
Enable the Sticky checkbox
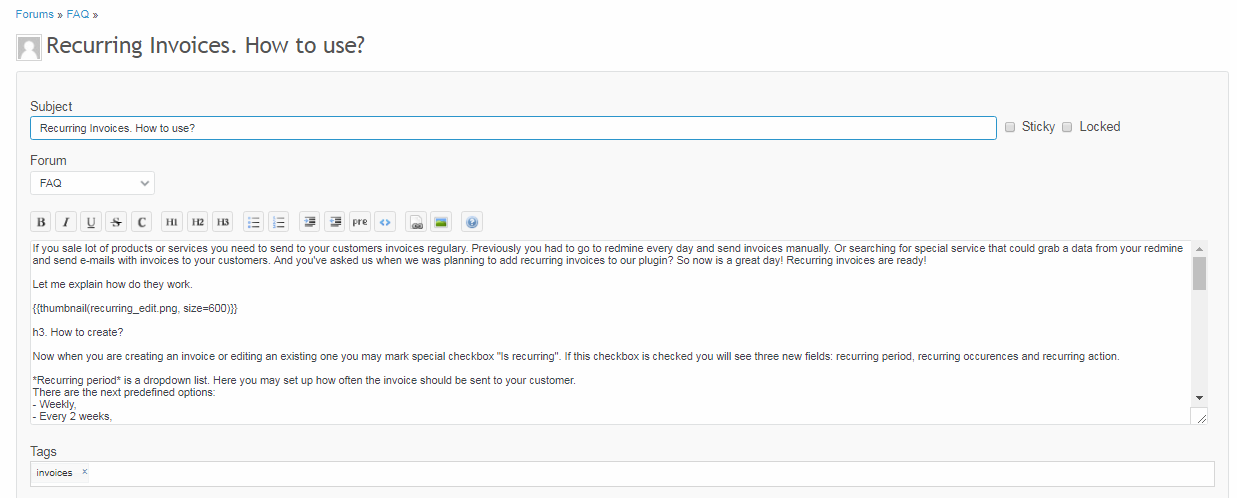[x=1010, y=127]
